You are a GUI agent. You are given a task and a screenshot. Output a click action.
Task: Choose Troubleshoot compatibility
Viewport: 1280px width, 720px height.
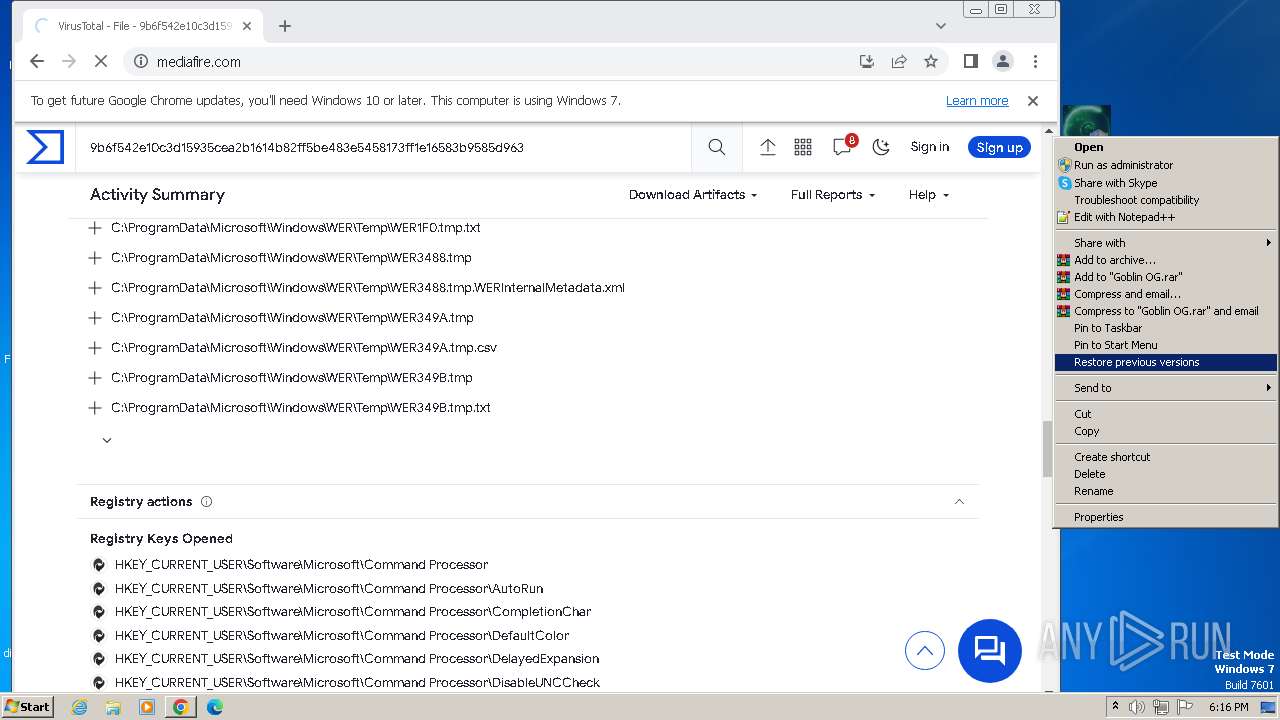pos(1166,200)
